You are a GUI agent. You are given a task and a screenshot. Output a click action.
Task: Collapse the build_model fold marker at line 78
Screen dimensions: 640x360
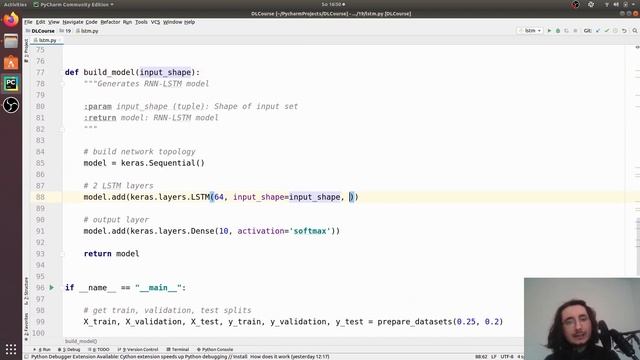63,84
